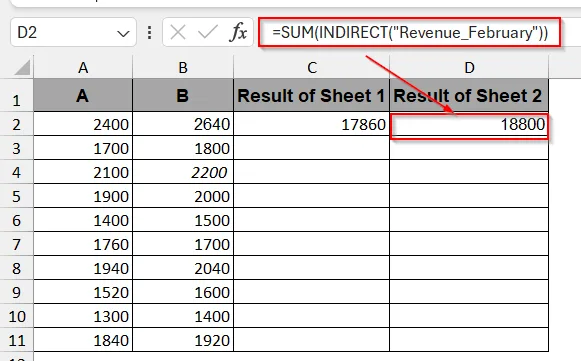This screenshot has height=361, width=581.
Task: Select cell with result 17860
Action: tap(312, 124)
